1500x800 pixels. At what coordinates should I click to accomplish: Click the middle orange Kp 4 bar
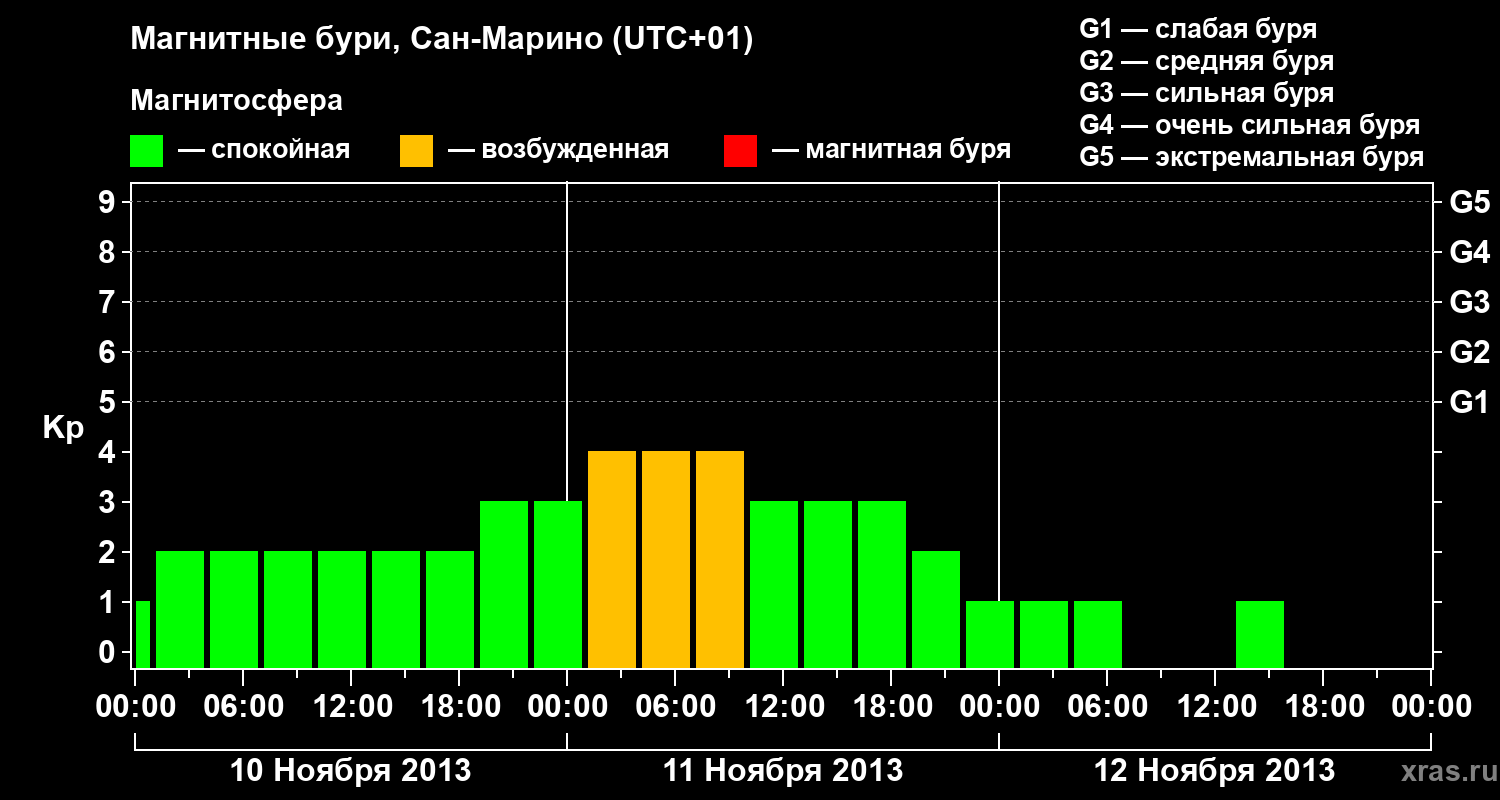[666, 559]
